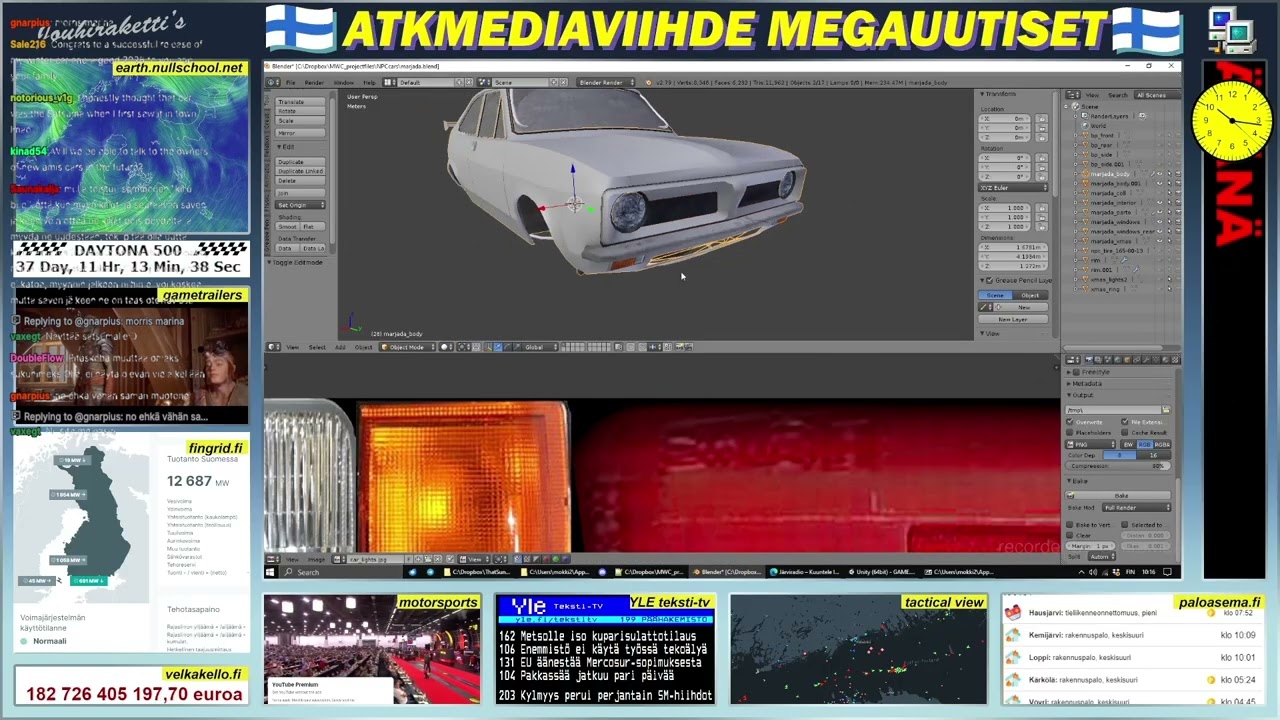Click the properties editor type icon
Image resolution: width=1280 pixels, height=720 pixels.
(1071, 360)
